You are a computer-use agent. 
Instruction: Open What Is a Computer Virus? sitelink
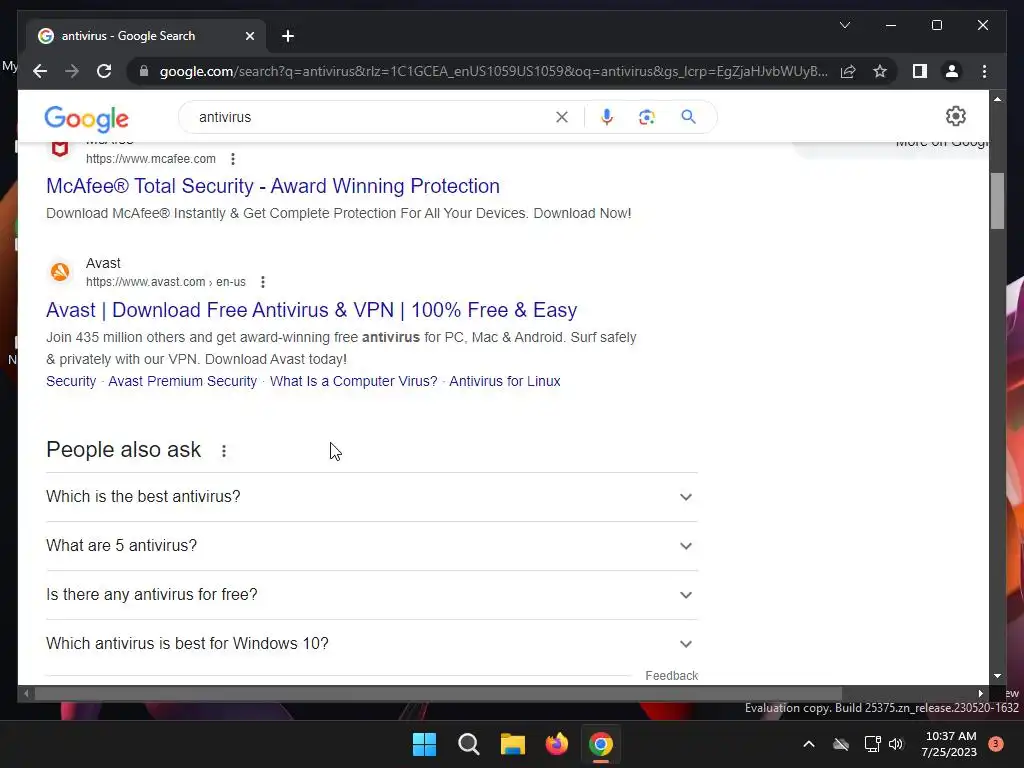[353, 381]
